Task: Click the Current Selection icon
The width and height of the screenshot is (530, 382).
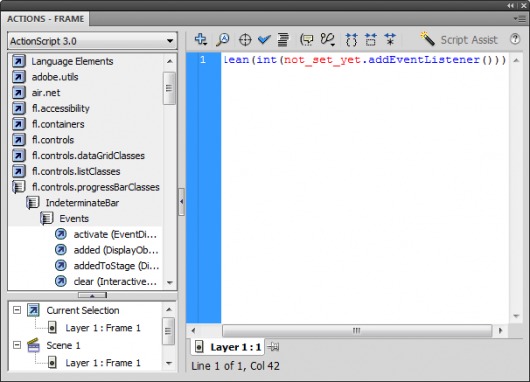Action: pos(33,310)
